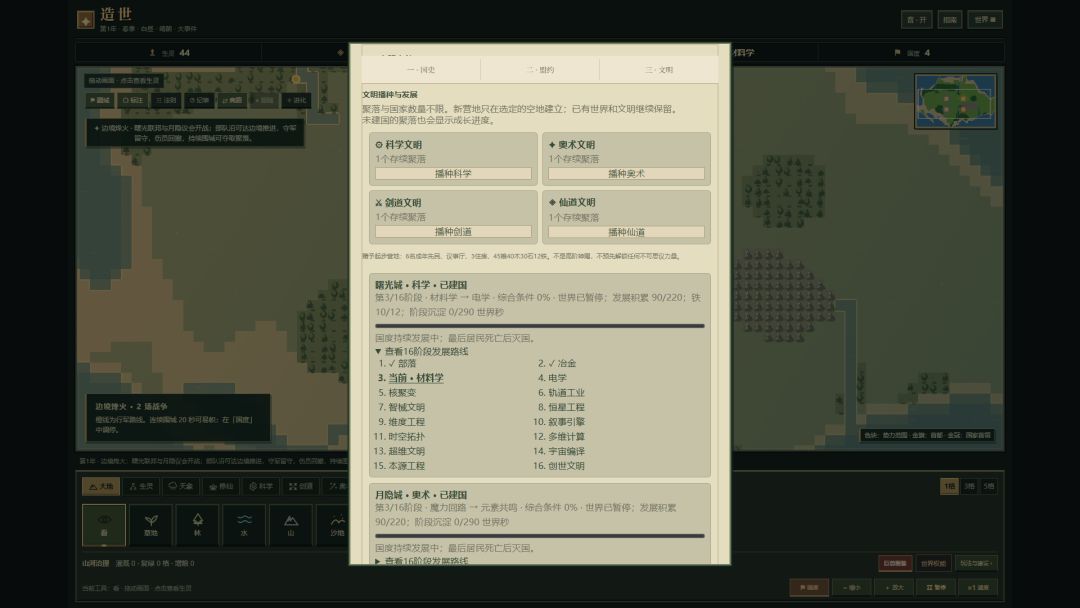Click the red button left of 世界权能
This screenshot has width=1080, height=608.
pyautogui.click(x=895, y=563)
